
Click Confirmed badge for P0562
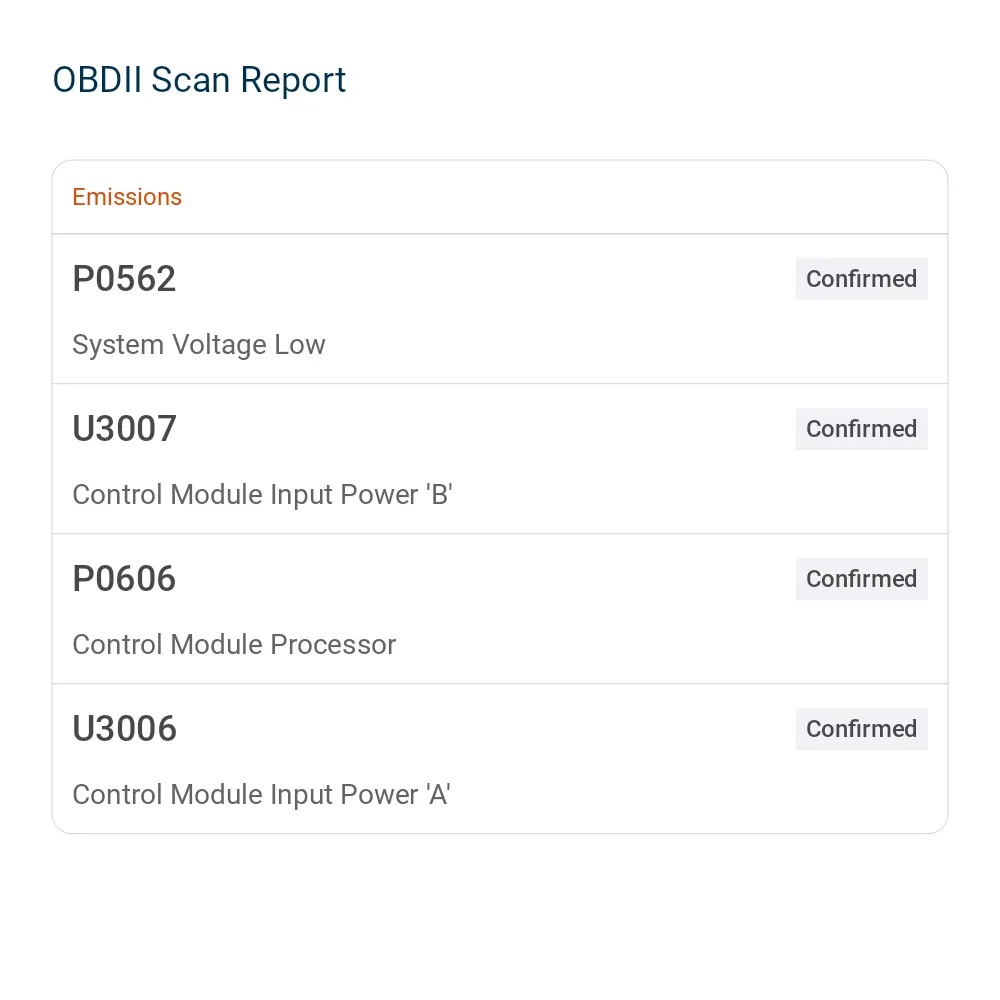(861, 279)
